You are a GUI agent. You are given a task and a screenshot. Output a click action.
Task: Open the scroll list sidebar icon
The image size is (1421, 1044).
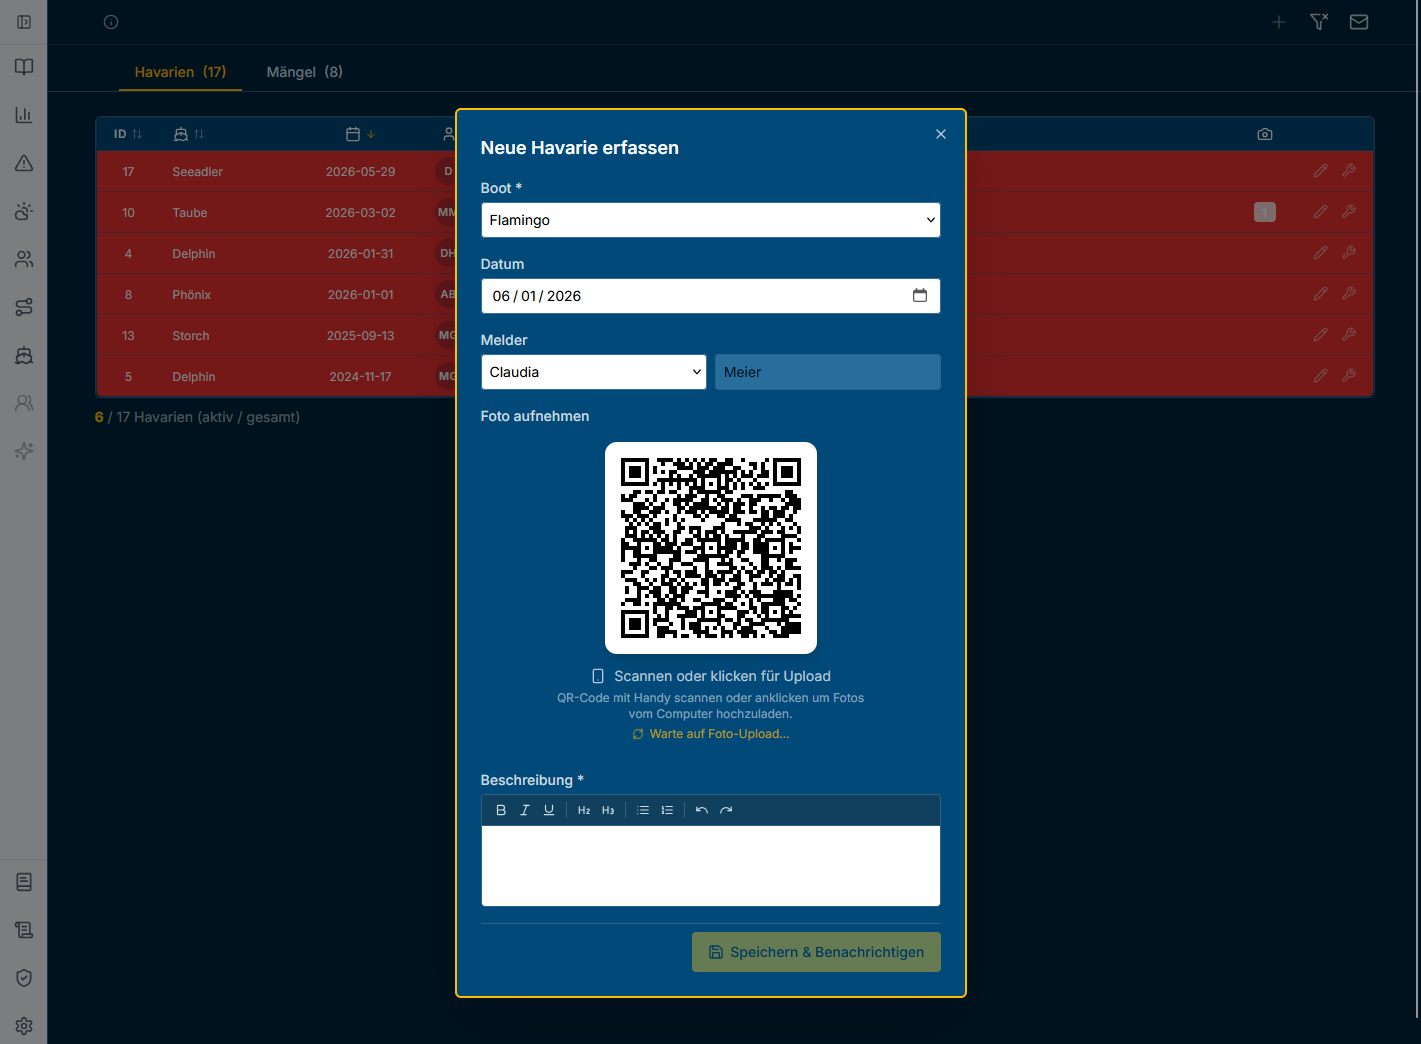coord(24,930)
